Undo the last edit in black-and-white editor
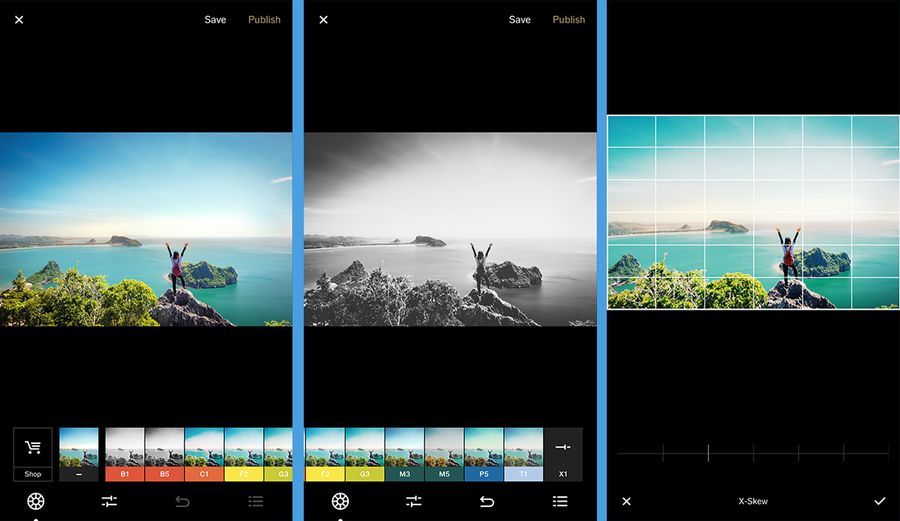 487,501
